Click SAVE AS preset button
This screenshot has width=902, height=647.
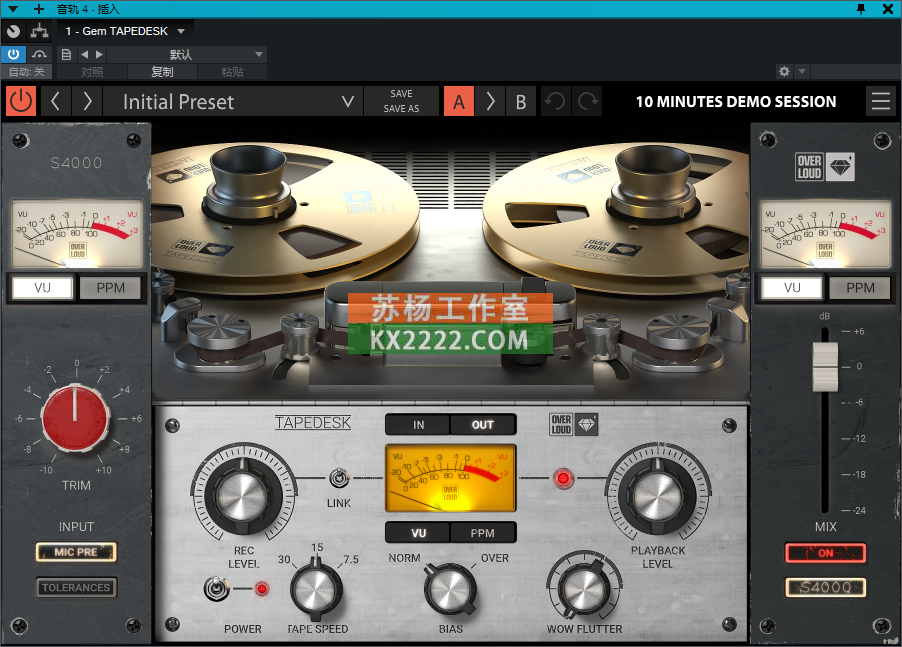tap(401, 109)
